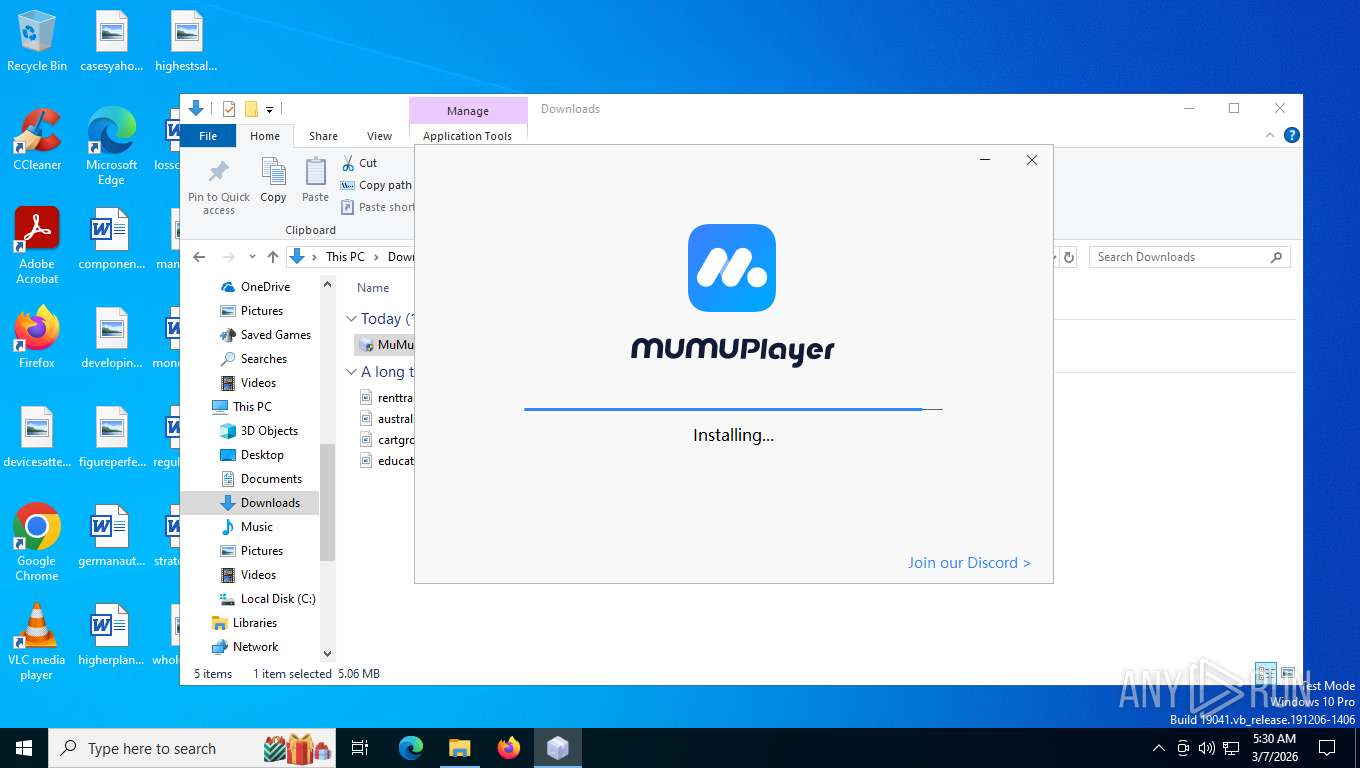Switch to the View ribbon tab
Viewport: 1360px width, 768px height.
[x=379, y=136]
